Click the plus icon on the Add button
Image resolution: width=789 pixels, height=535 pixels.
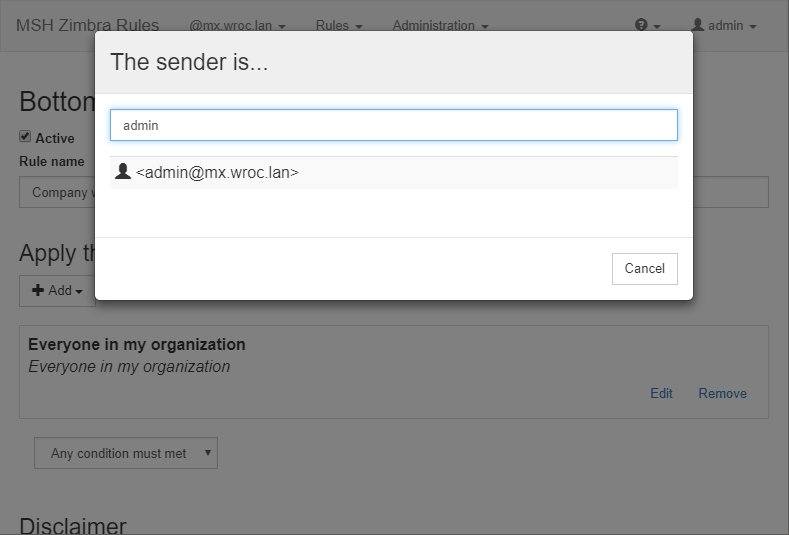(x=38, y=290)
